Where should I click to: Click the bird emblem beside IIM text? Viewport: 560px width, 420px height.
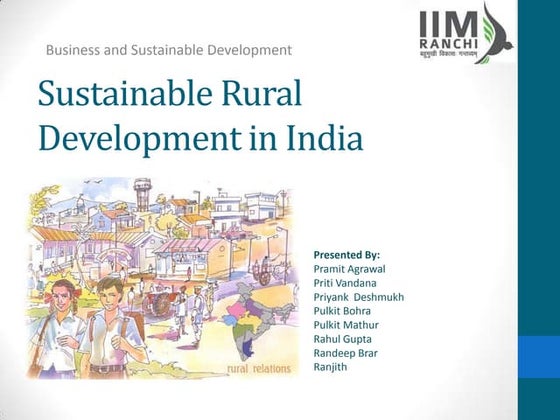(496, 33)
